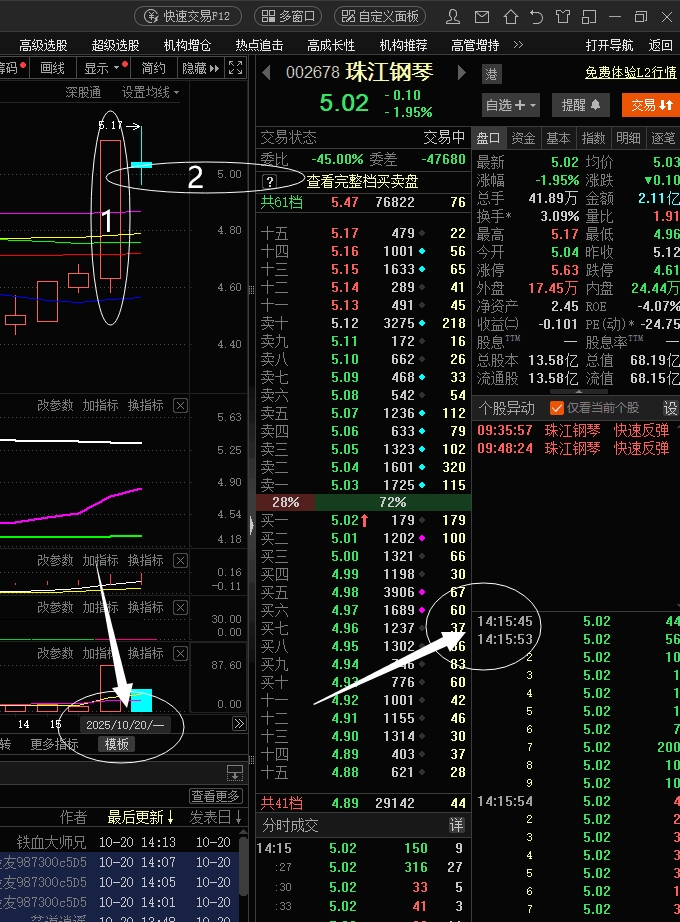
Task: Click the panel collapse arrow left of order book
Action: point(252,525)
